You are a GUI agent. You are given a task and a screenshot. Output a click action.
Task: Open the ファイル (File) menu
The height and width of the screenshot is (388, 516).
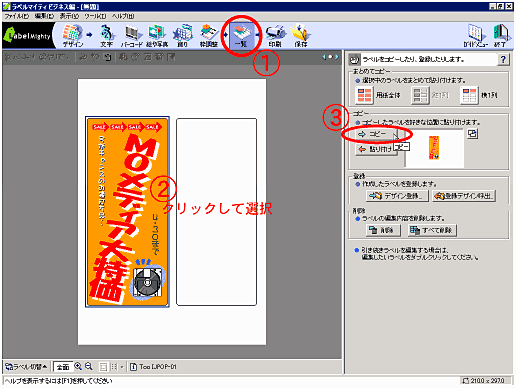pyautogui.click(x=17, y=16)
